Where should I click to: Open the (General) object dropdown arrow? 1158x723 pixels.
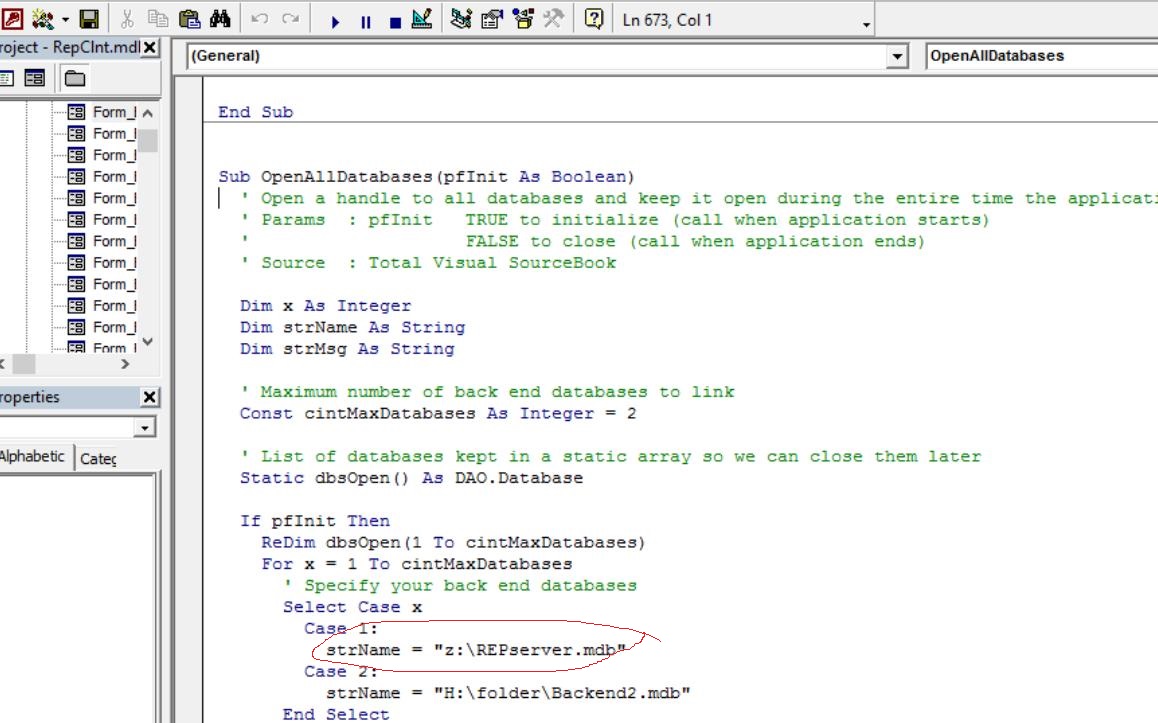tap(897, 56)
